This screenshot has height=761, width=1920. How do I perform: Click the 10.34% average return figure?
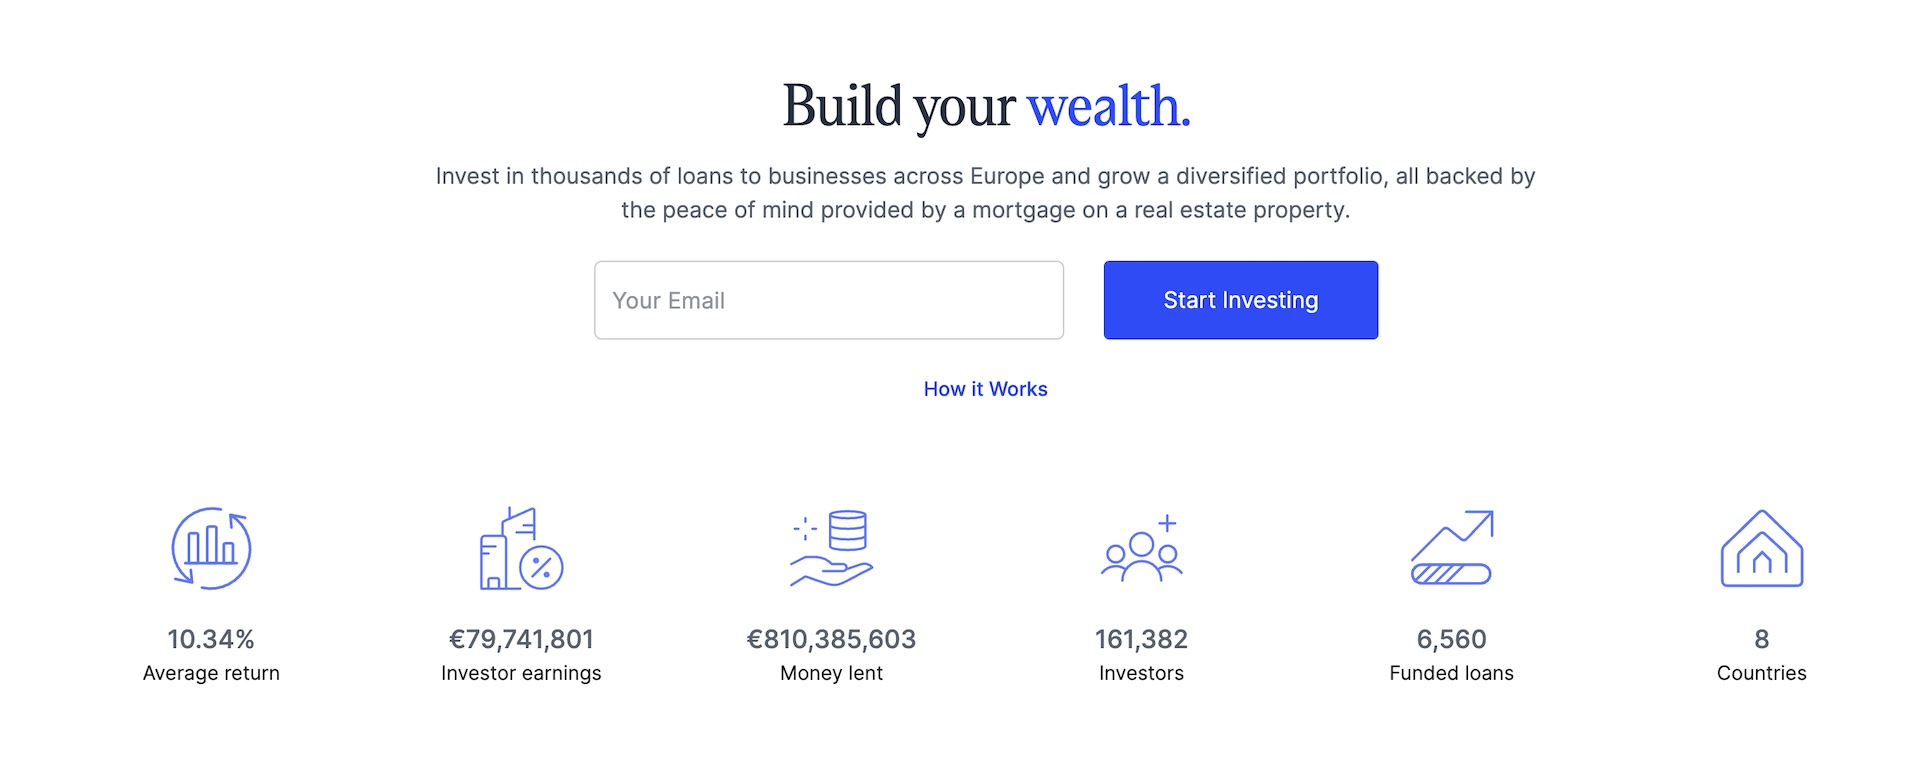[211, 639]
